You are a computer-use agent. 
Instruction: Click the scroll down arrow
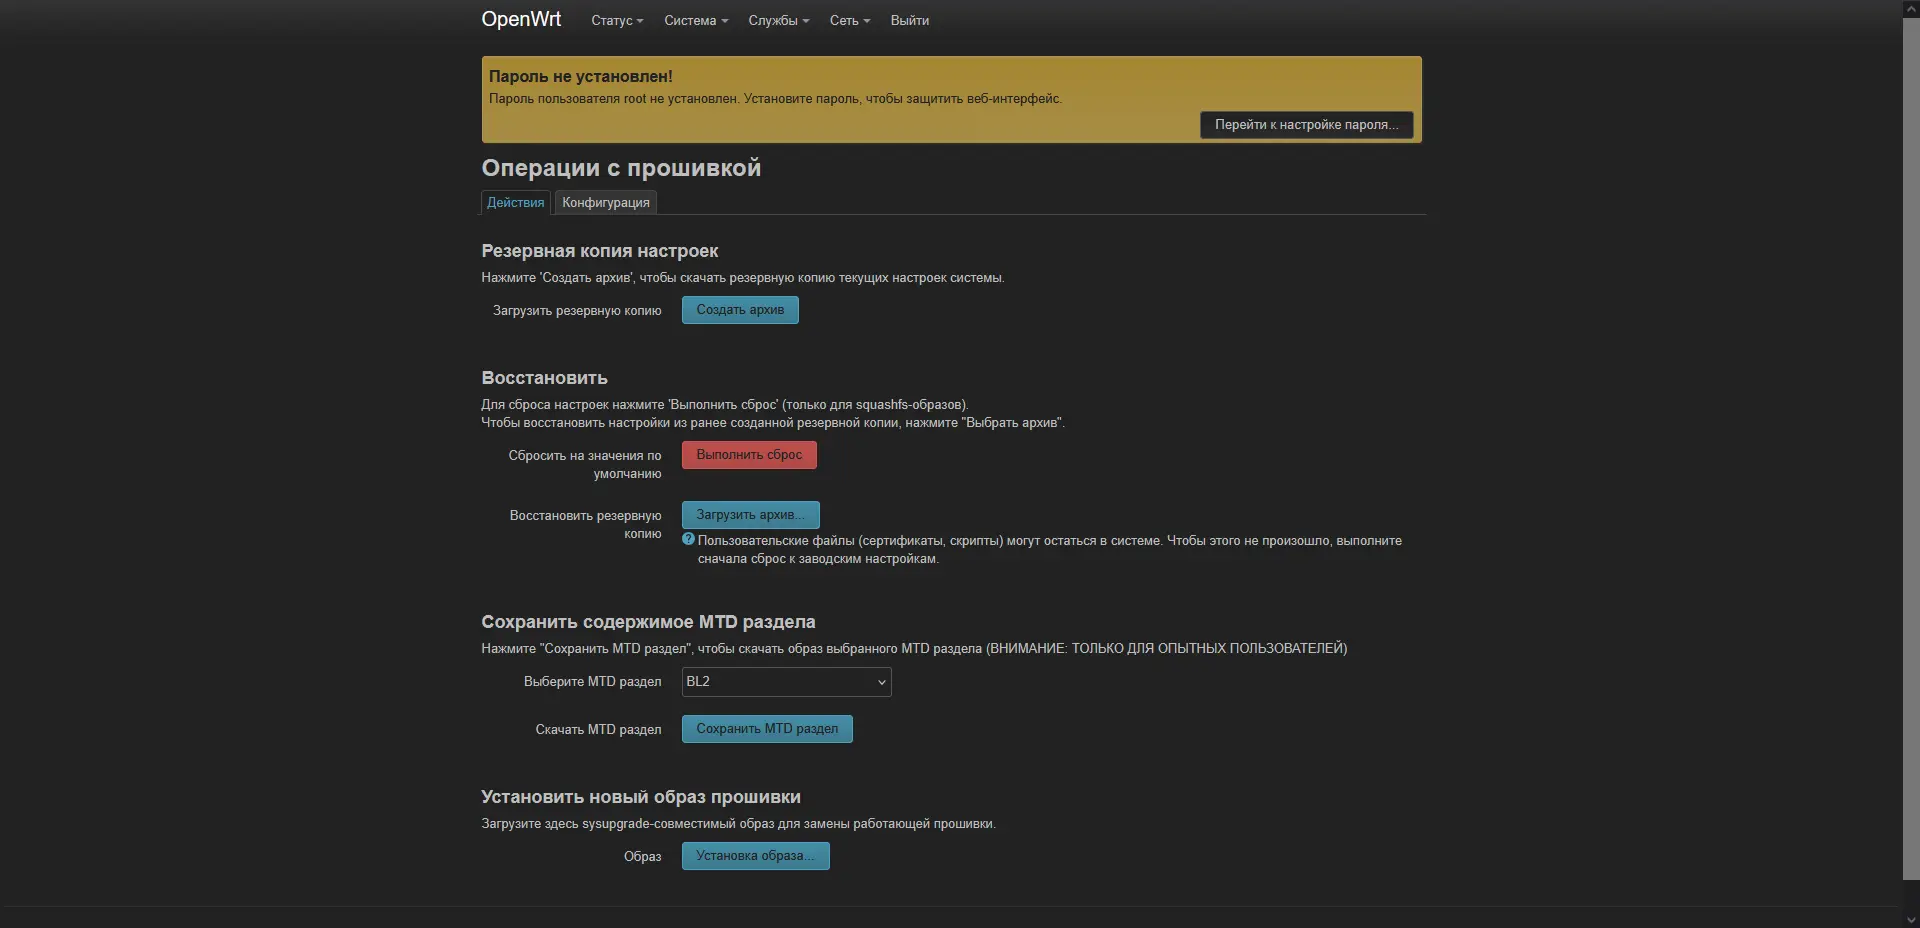click(x=1911, y=920)
